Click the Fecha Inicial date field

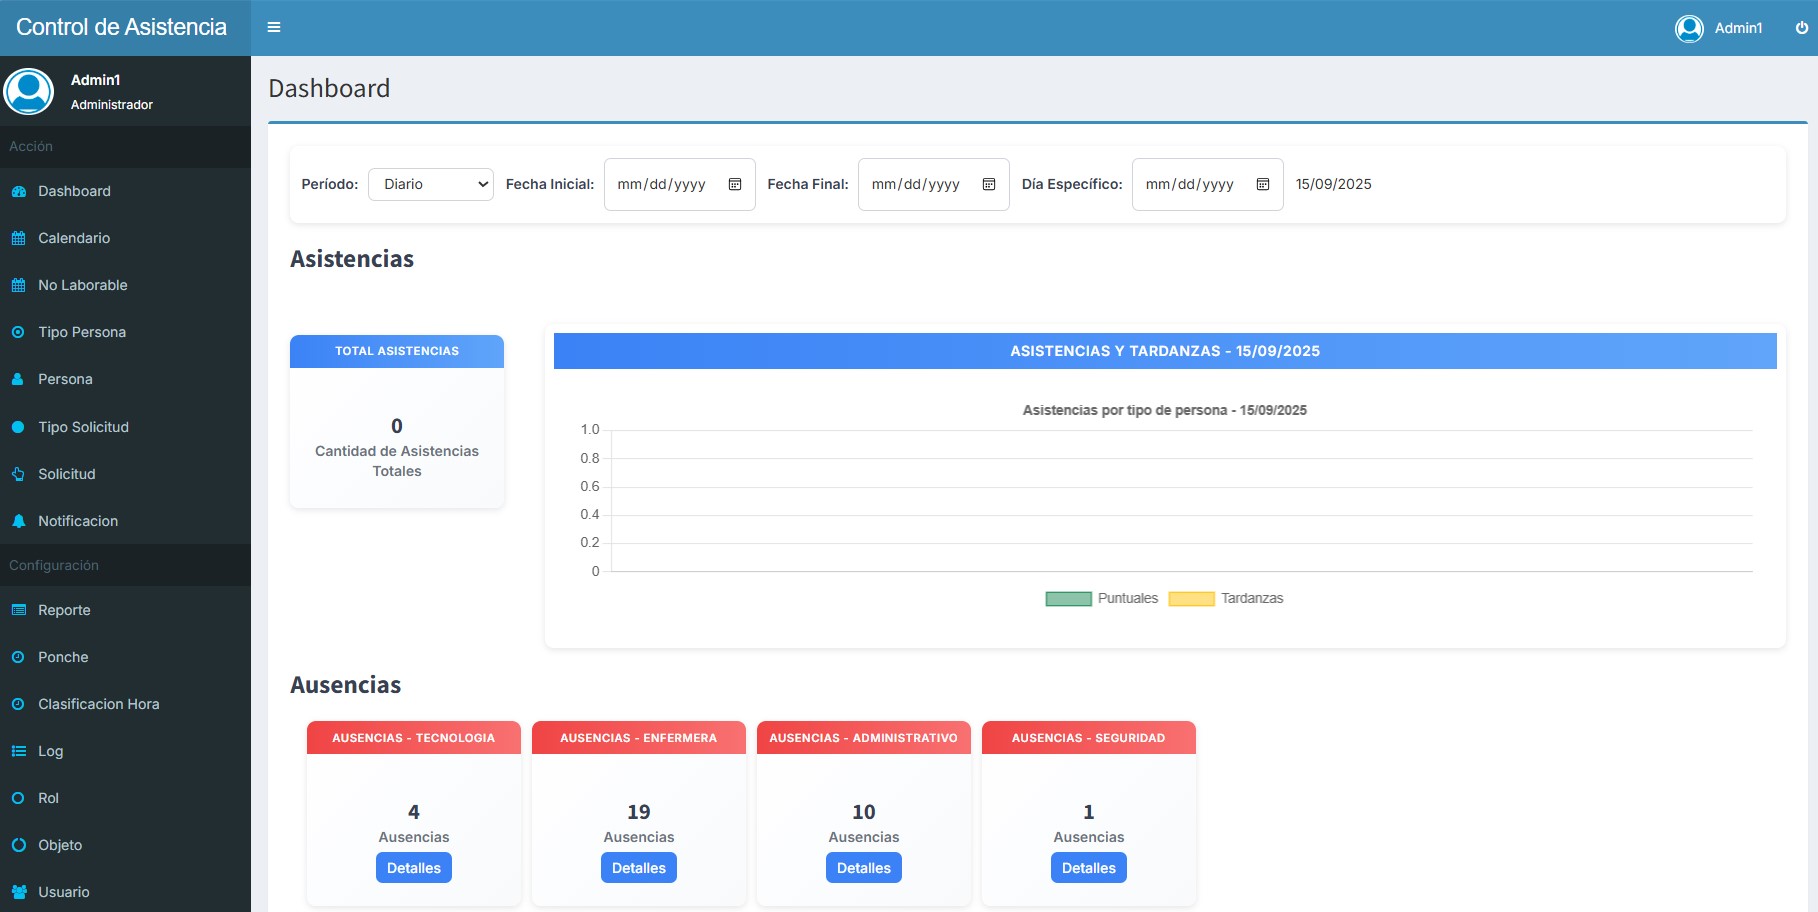680,184
